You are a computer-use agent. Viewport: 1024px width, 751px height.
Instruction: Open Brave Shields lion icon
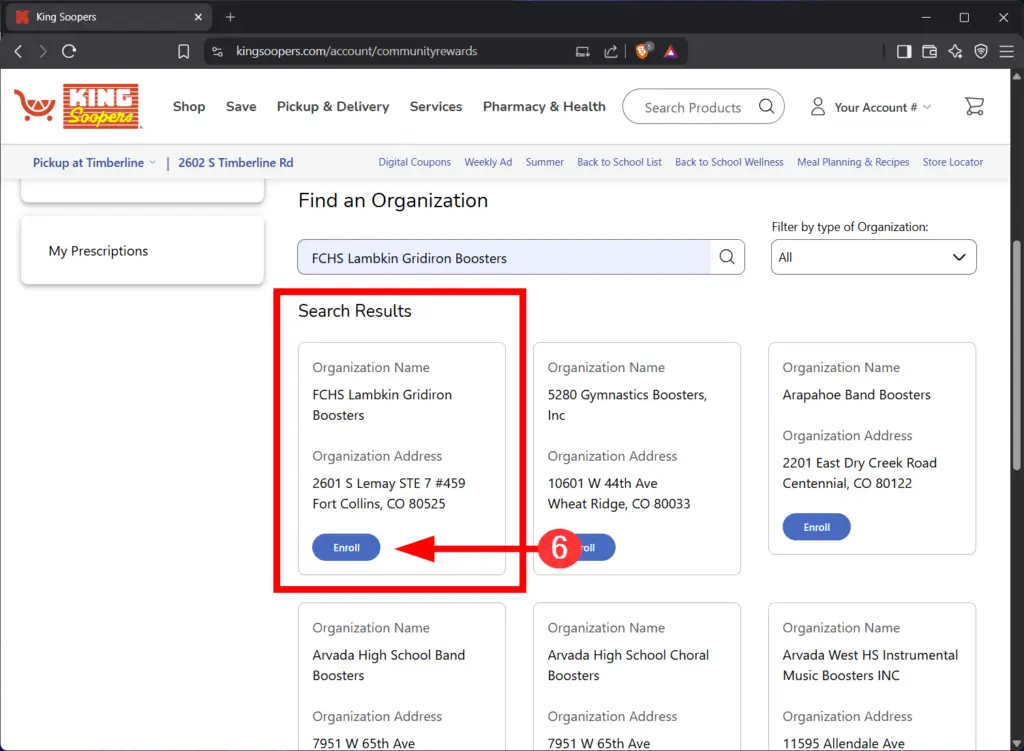point(643,51)
